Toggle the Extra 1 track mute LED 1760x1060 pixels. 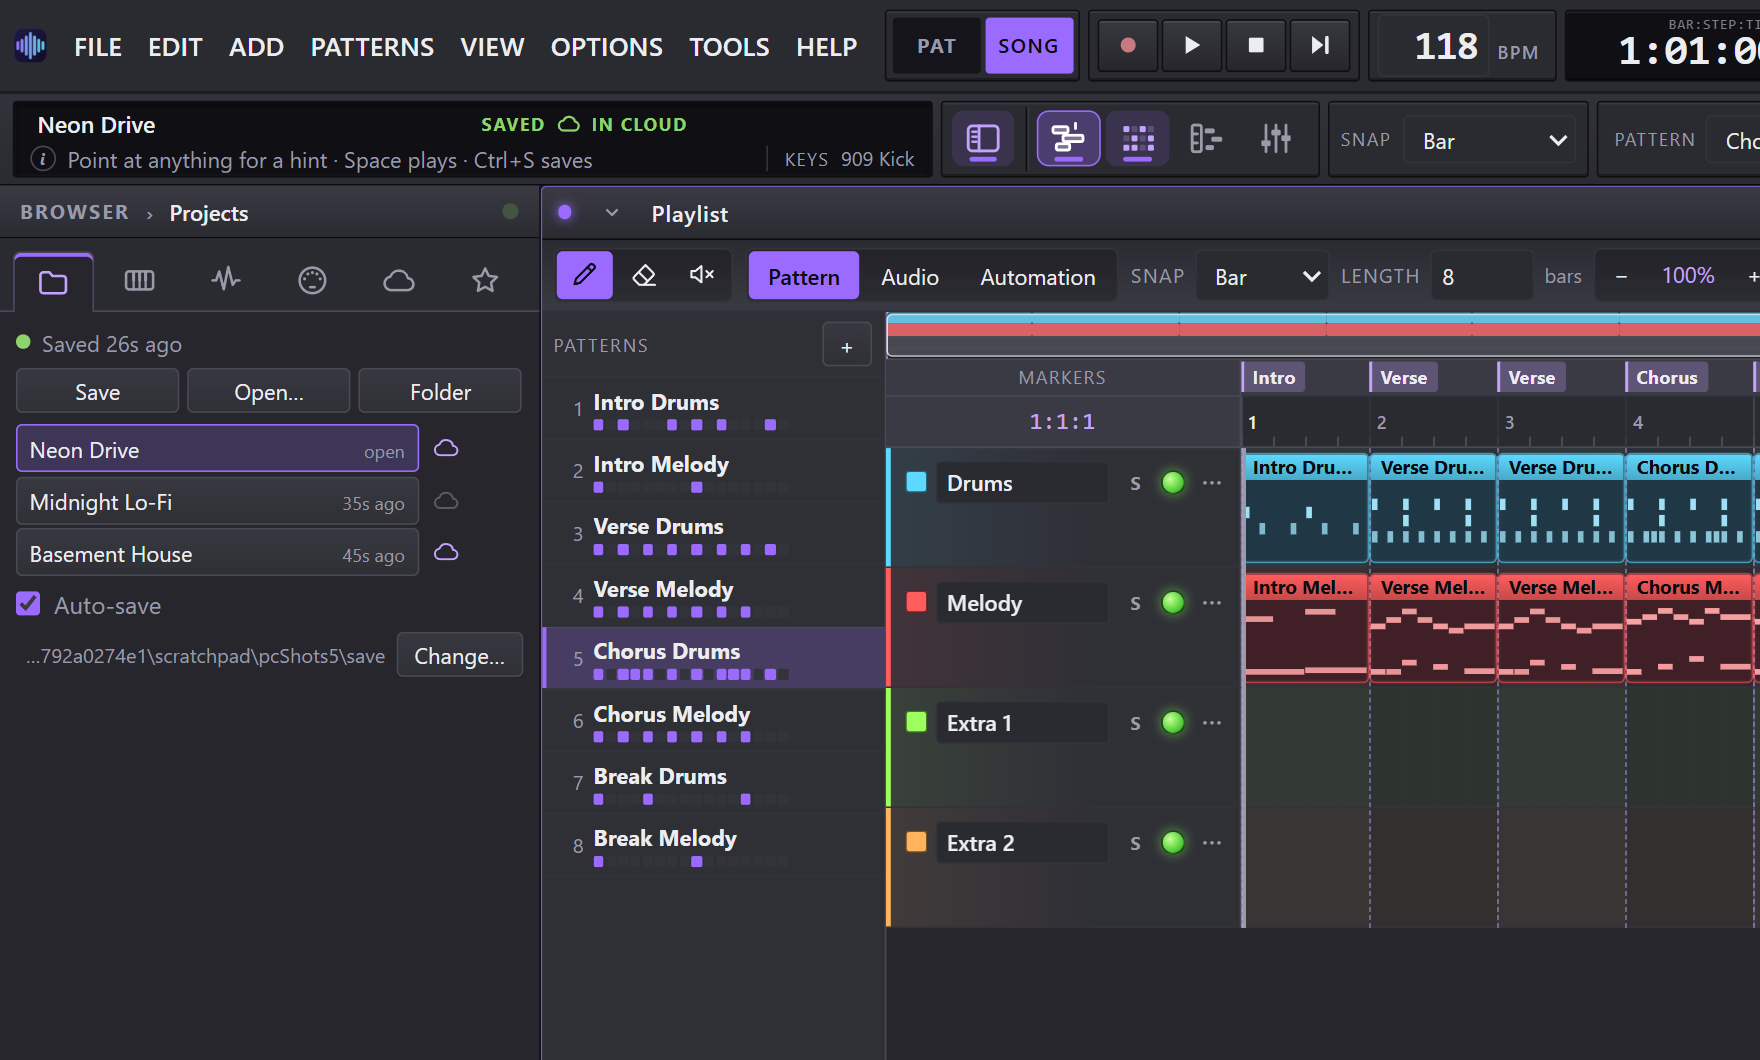coord(1173,723)
